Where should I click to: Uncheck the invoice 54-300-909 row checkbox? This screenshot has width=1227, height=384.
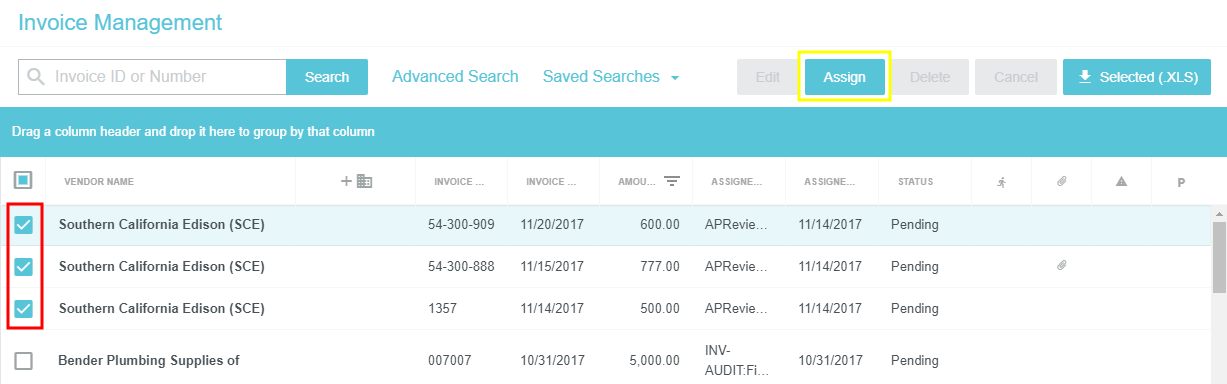(23, 225)
